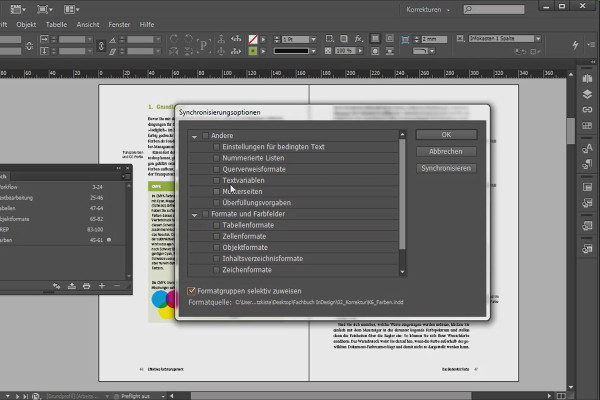
Task: Click the Synchronisieren button
Action: pos(446,168)
